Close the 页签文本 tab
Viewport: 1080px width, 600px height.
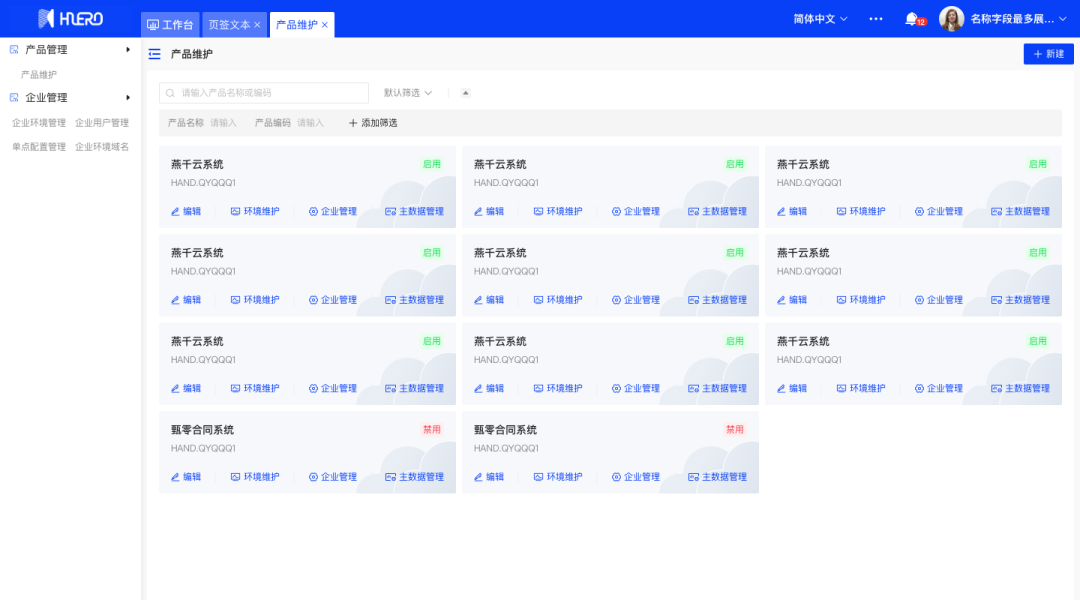[257, 25]
